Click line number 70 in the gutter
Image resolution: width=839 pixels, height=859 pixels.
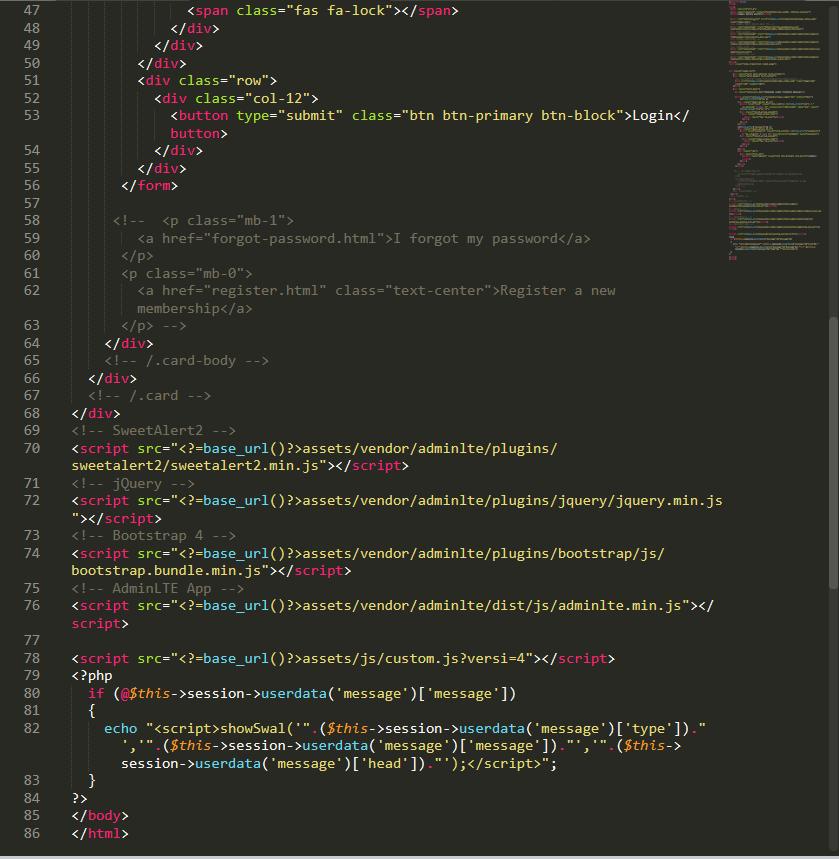[x=32, y=448]
